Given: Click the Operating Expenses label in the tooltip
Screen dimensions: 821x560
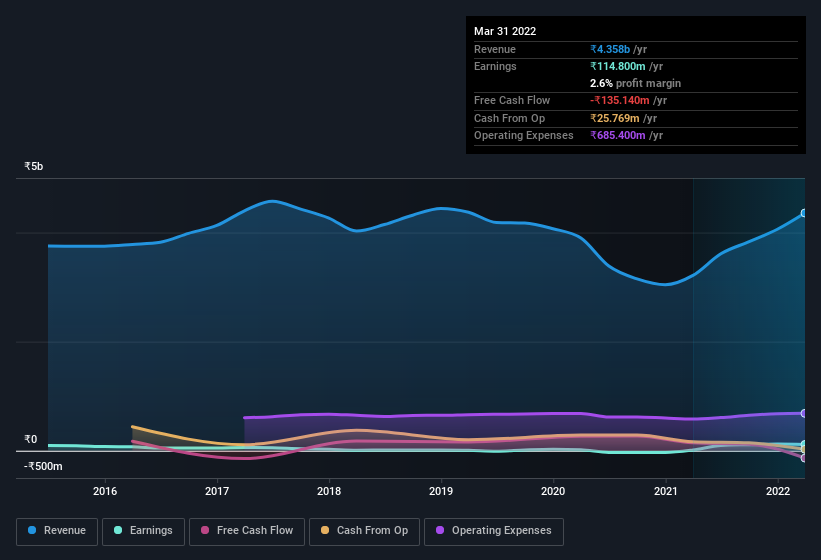Looking at the screenshot, I should pos(524,135).
